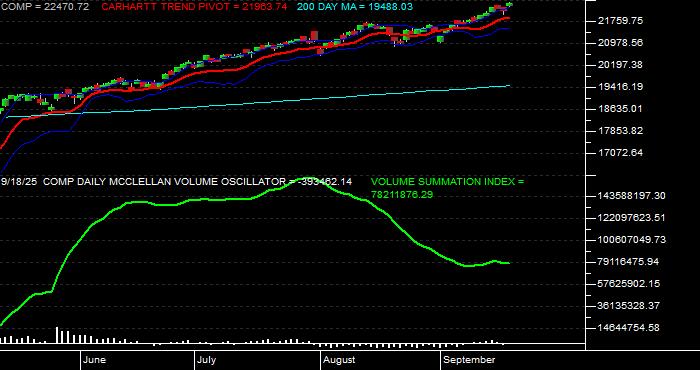Click the 78211876.29 summation value
This screenshot has height=370, width=700.
(x=402, y=195)
